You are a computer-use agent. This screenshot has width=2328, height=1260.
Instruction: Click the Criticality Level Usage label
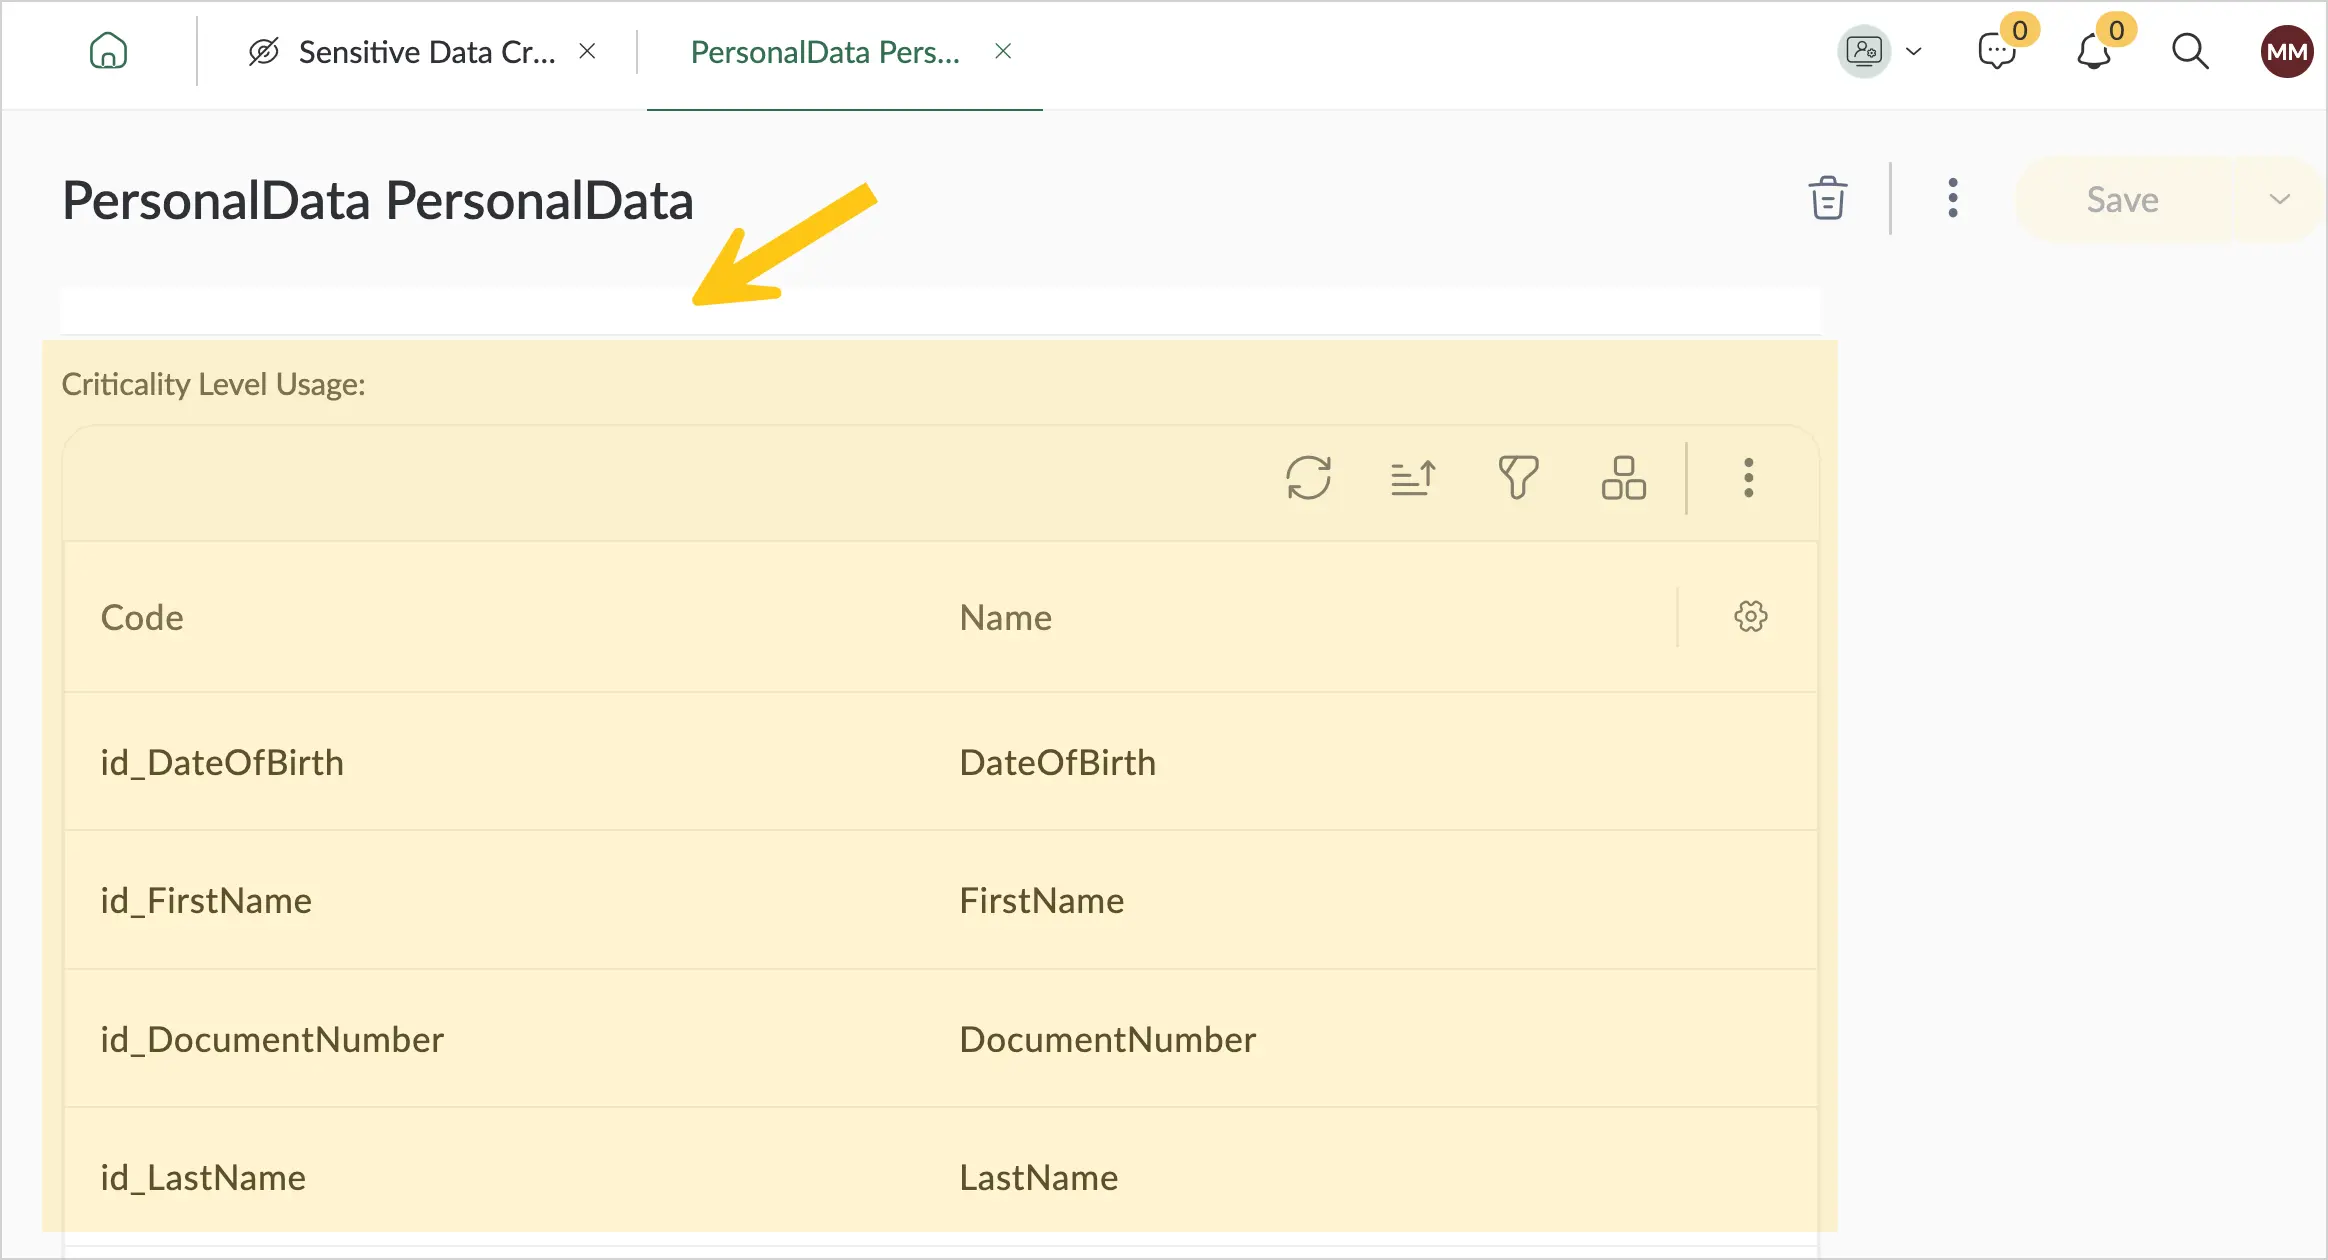click(214, 384)
